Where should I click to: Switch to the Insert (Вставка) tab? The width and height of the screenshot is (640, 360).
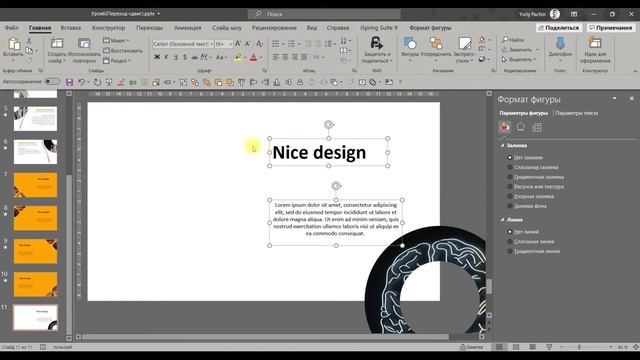coord(71,28)
